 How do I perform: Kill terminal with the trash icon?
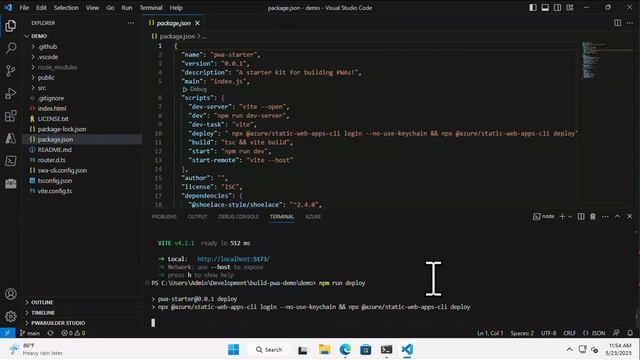[x=593, y=216]
